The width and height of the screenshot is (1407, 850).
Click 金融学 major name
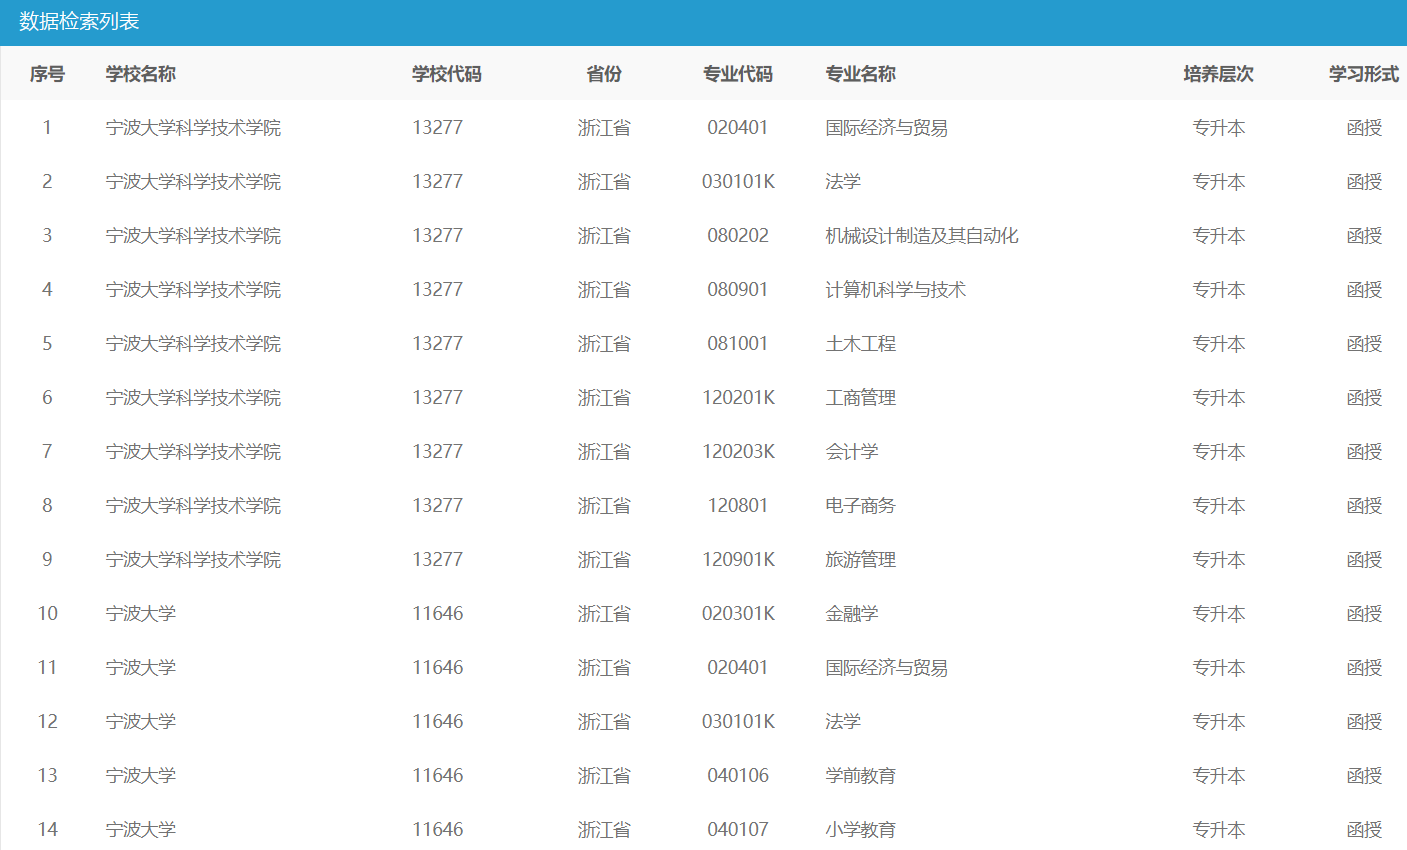point(852,614)
